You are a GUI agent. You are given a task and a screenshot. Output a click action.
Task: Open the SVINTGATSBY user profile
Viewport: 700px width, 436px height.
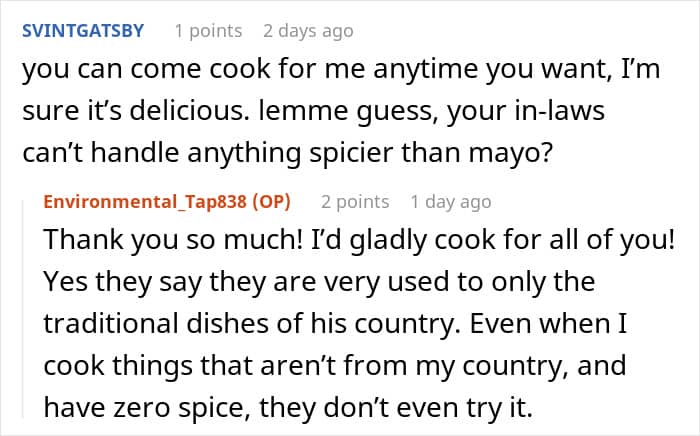(x=82, y=31)
